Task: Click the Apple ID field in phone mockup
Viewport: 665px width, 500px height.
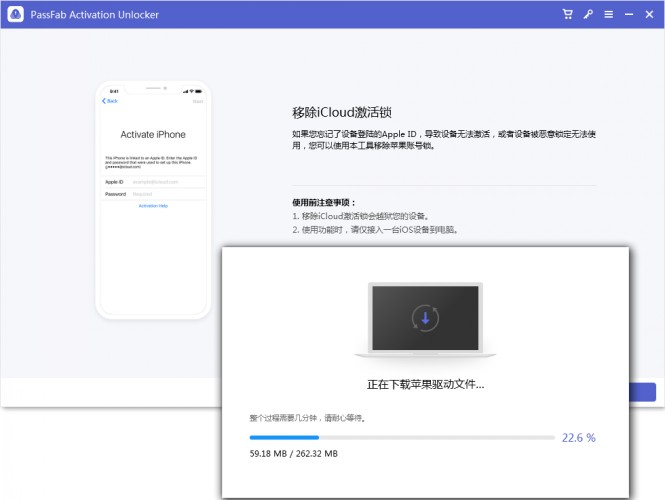Action: coord(153,182)
